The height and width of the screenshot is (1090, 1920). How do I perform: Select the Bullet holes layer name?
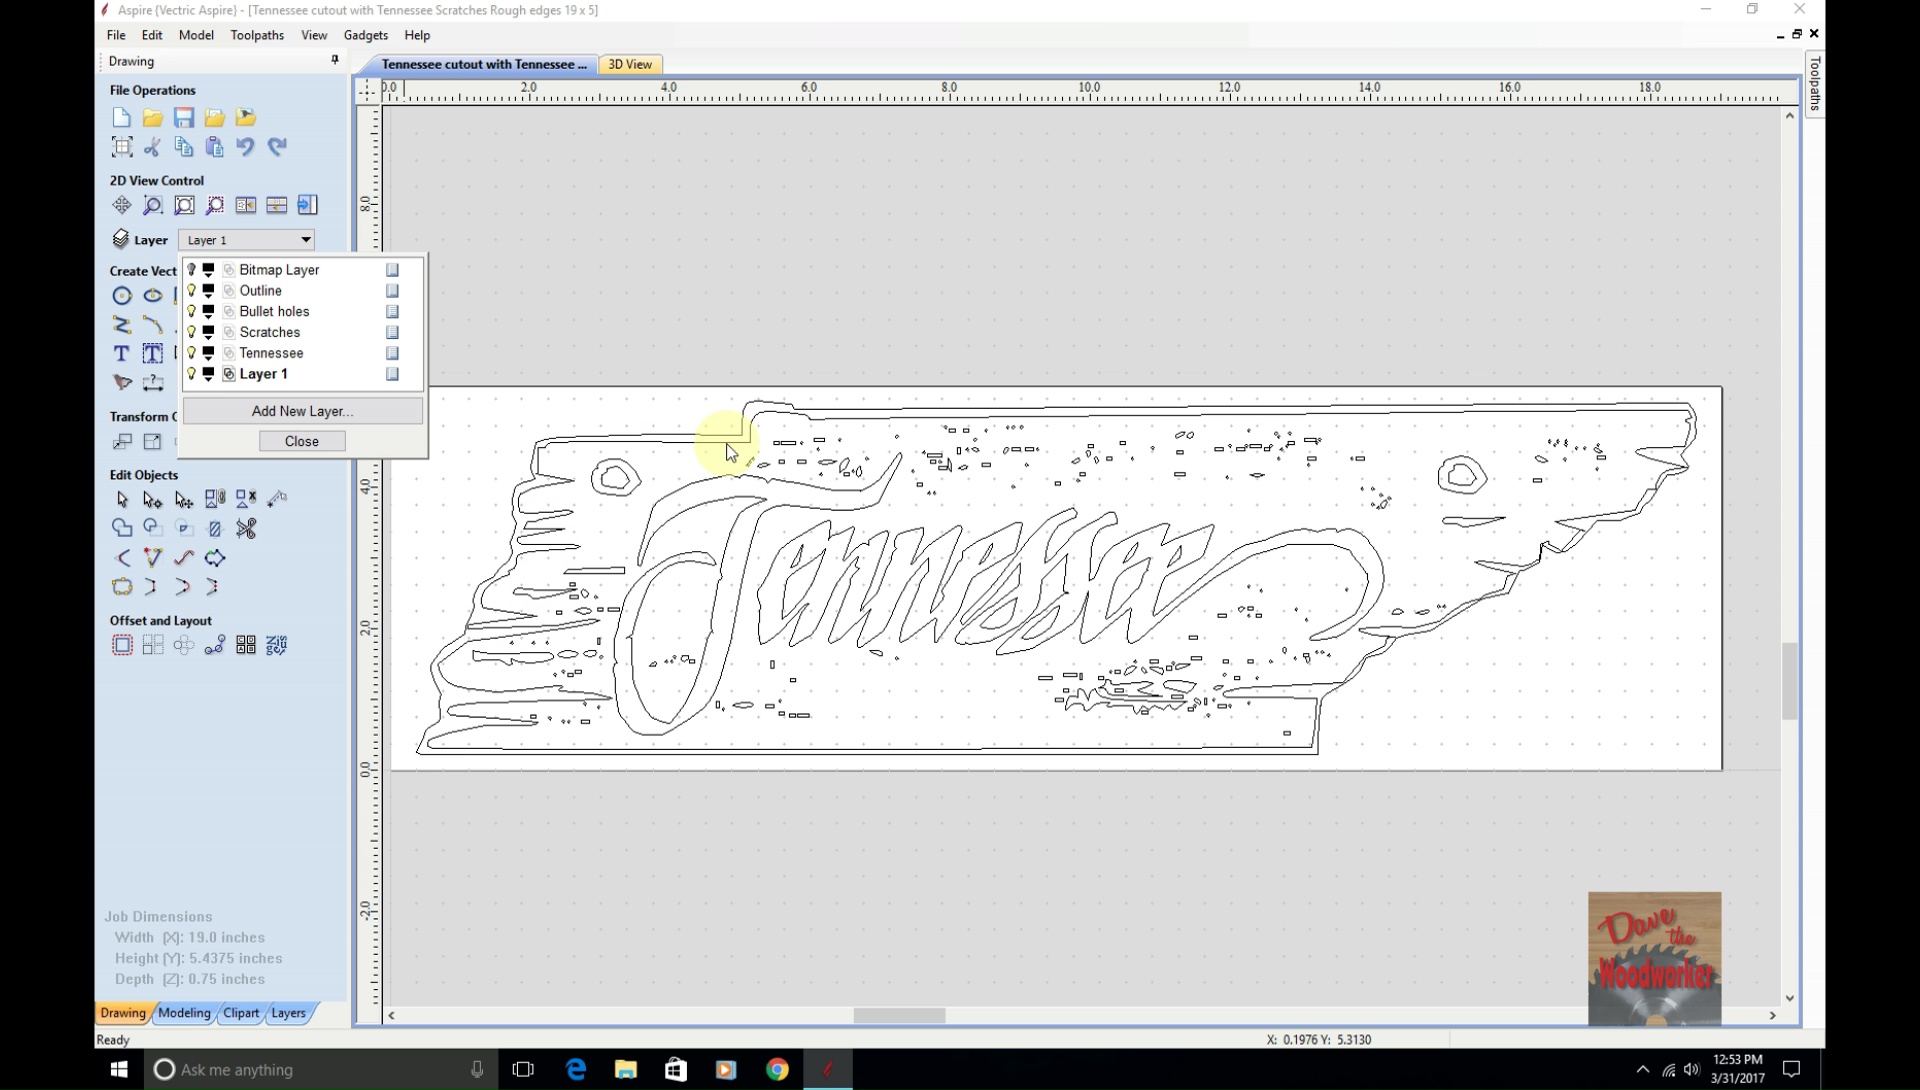pyautogui.click(x=274, y=311)
